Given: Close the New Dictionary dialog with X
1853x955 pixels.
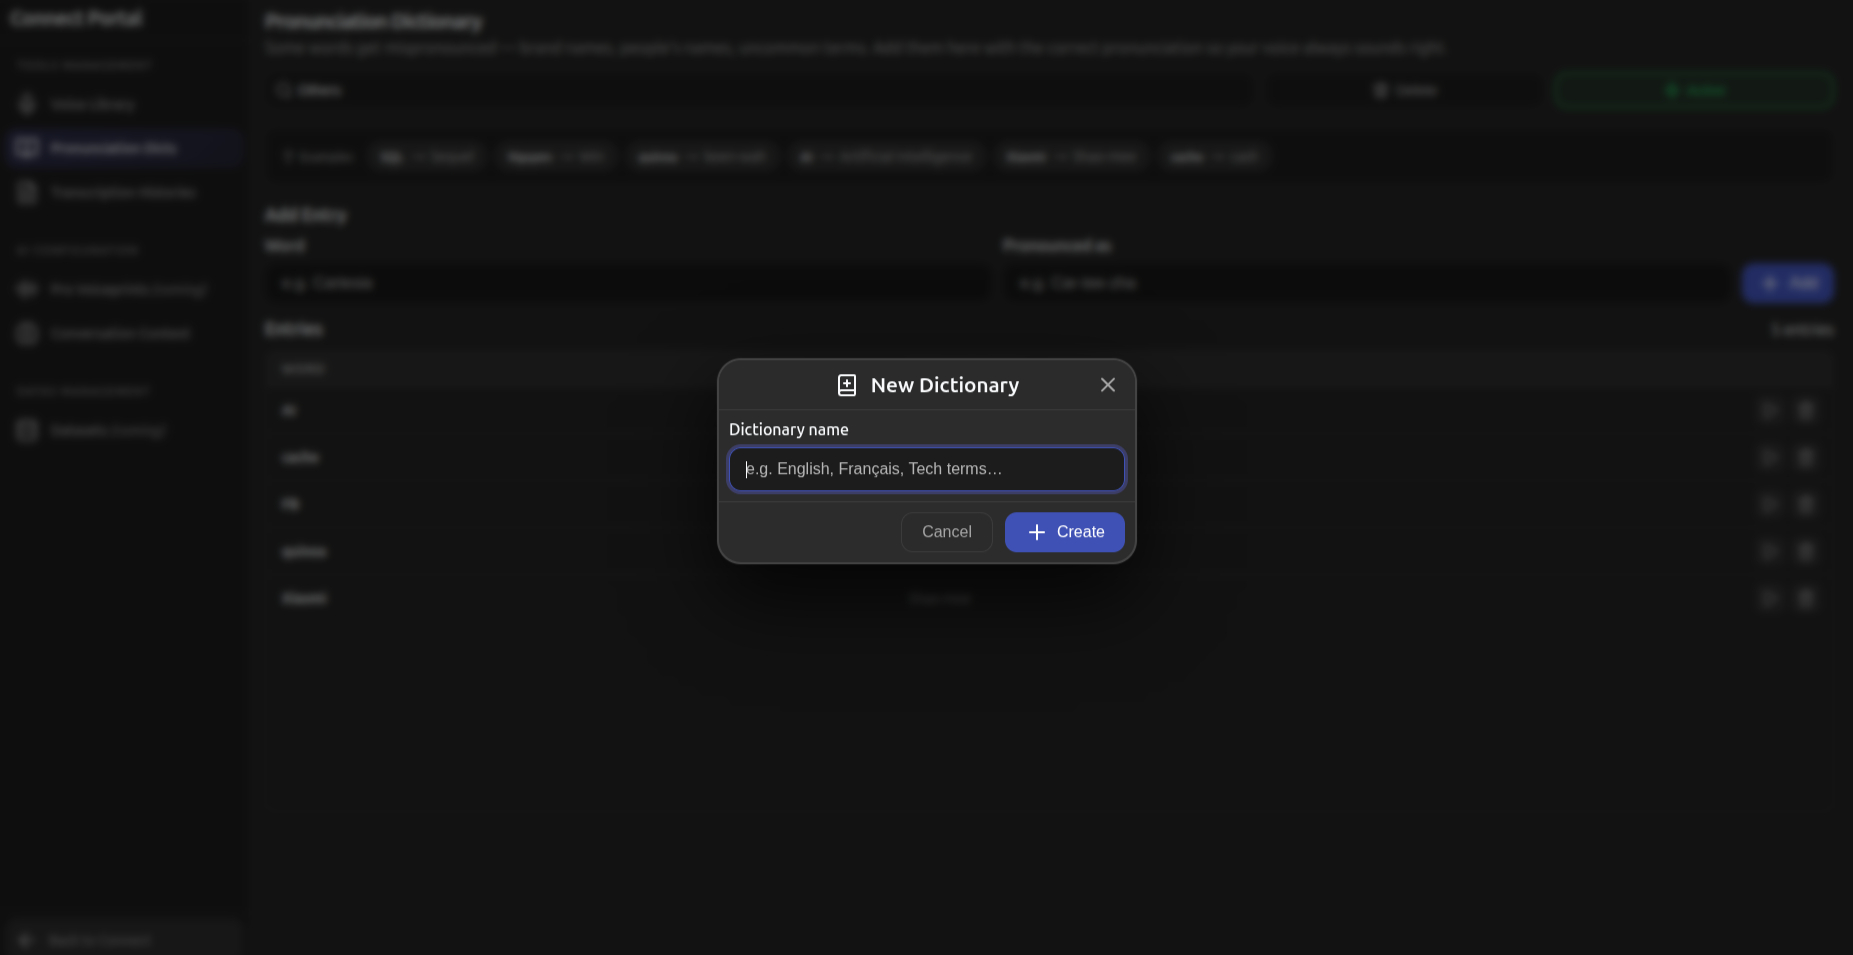Looking at the screenshot, I should (1107, 385).
